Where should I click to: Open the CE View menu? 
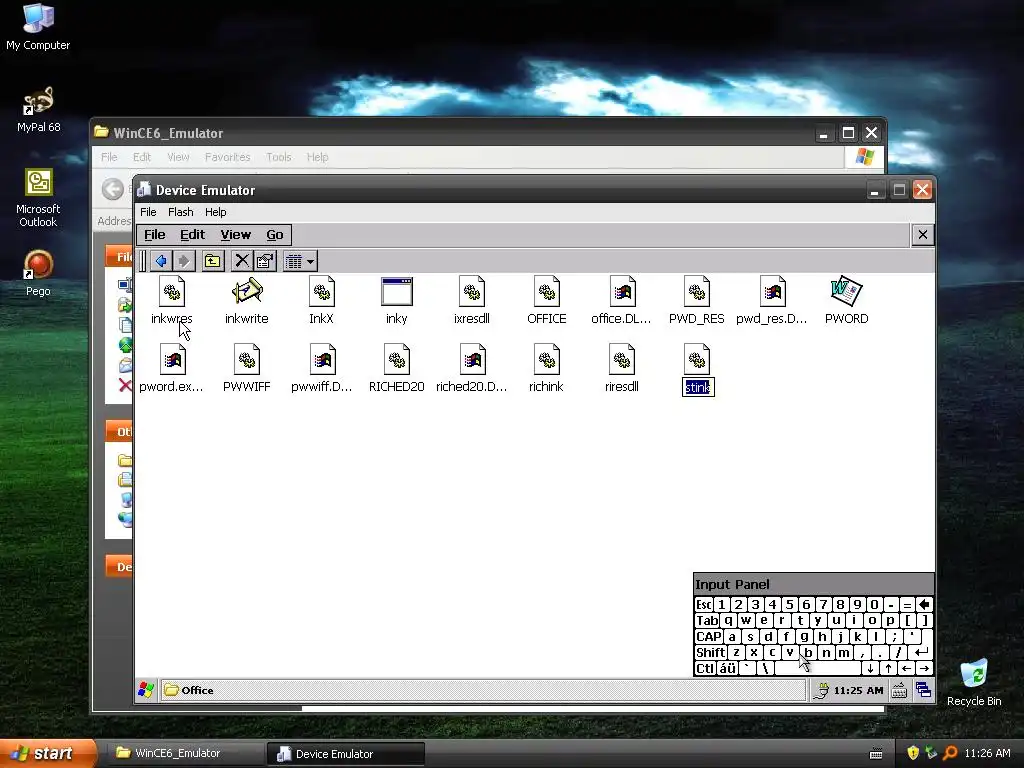(236, 234)
